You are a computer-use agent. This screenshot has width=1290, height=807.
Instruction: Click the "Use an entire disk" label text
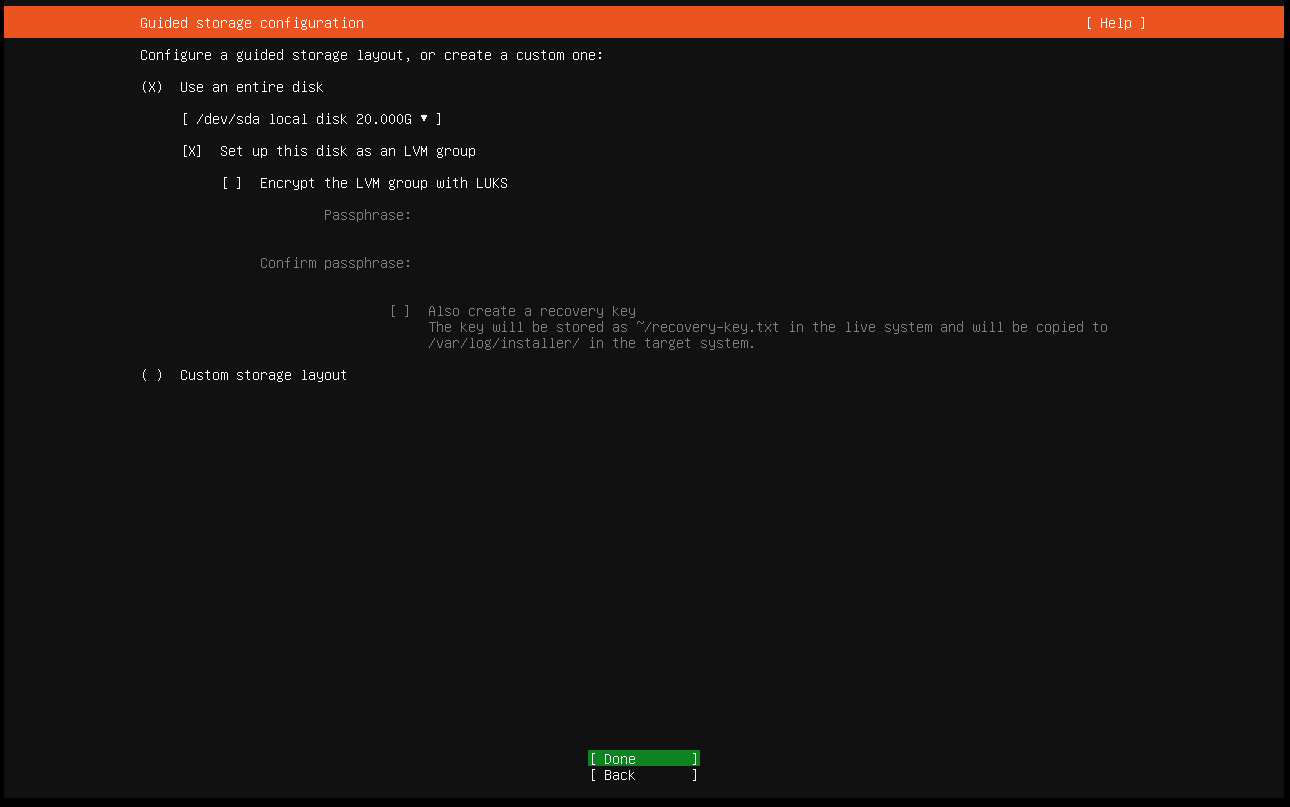point(252,87)
